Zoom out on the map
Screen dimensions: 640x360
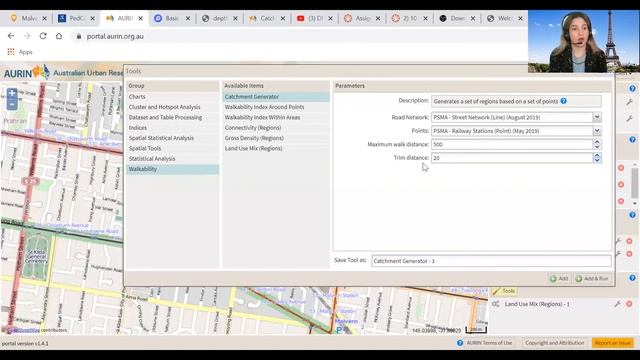[12, 104]
